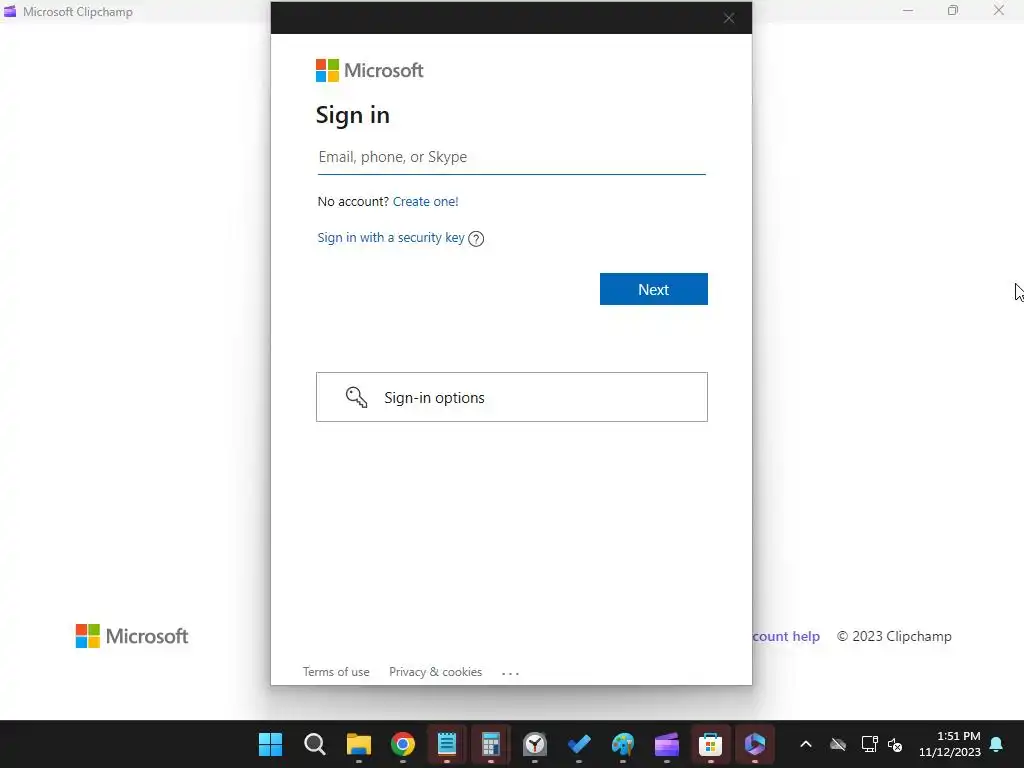The height and width of the screenshot is (768, 1024).
Task: Launch Google Chrome from the taskbar
Action: click(403, 744)
